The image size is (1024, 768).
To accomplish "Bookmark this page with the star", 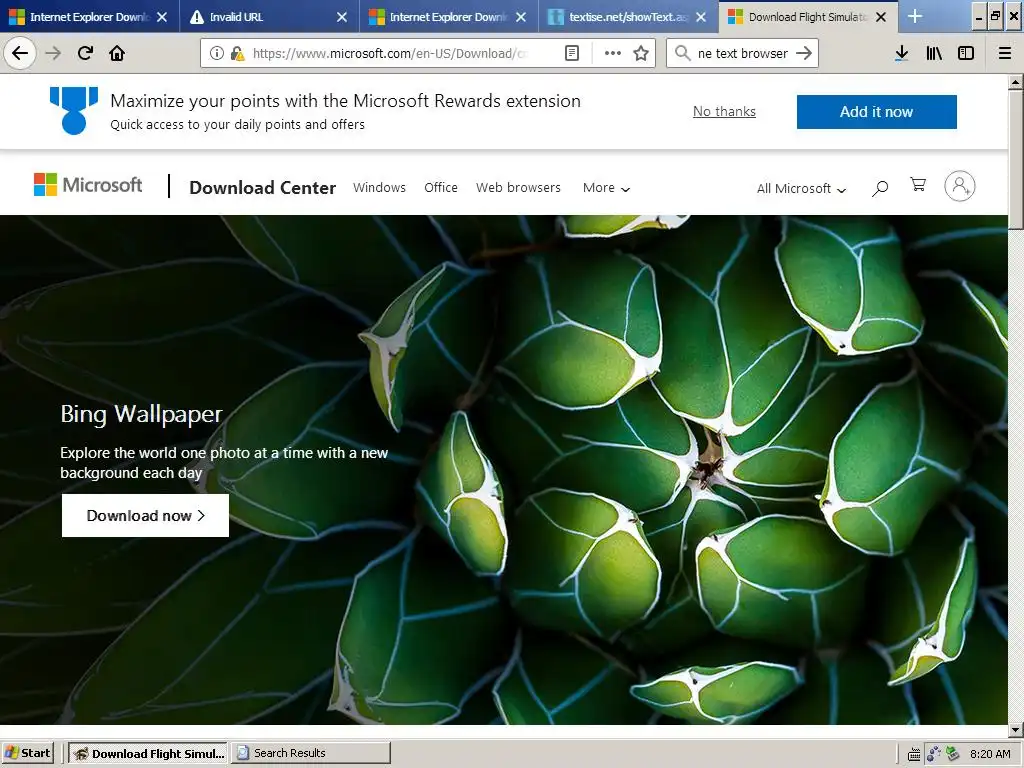I will coord(641,53).
